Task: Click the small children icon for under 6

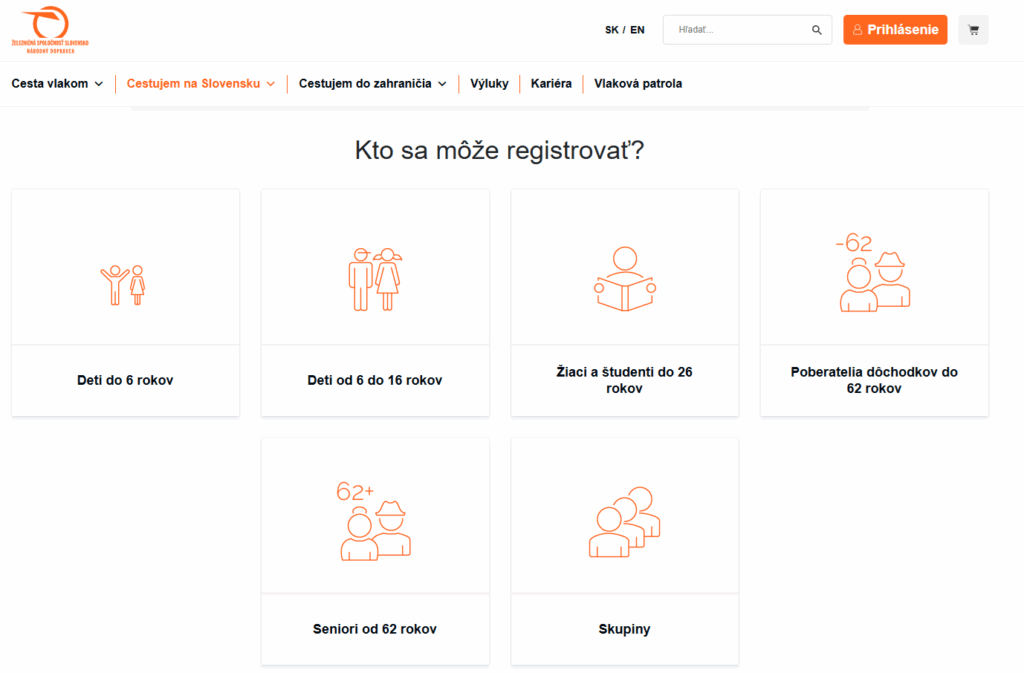Action: (125, 284)
